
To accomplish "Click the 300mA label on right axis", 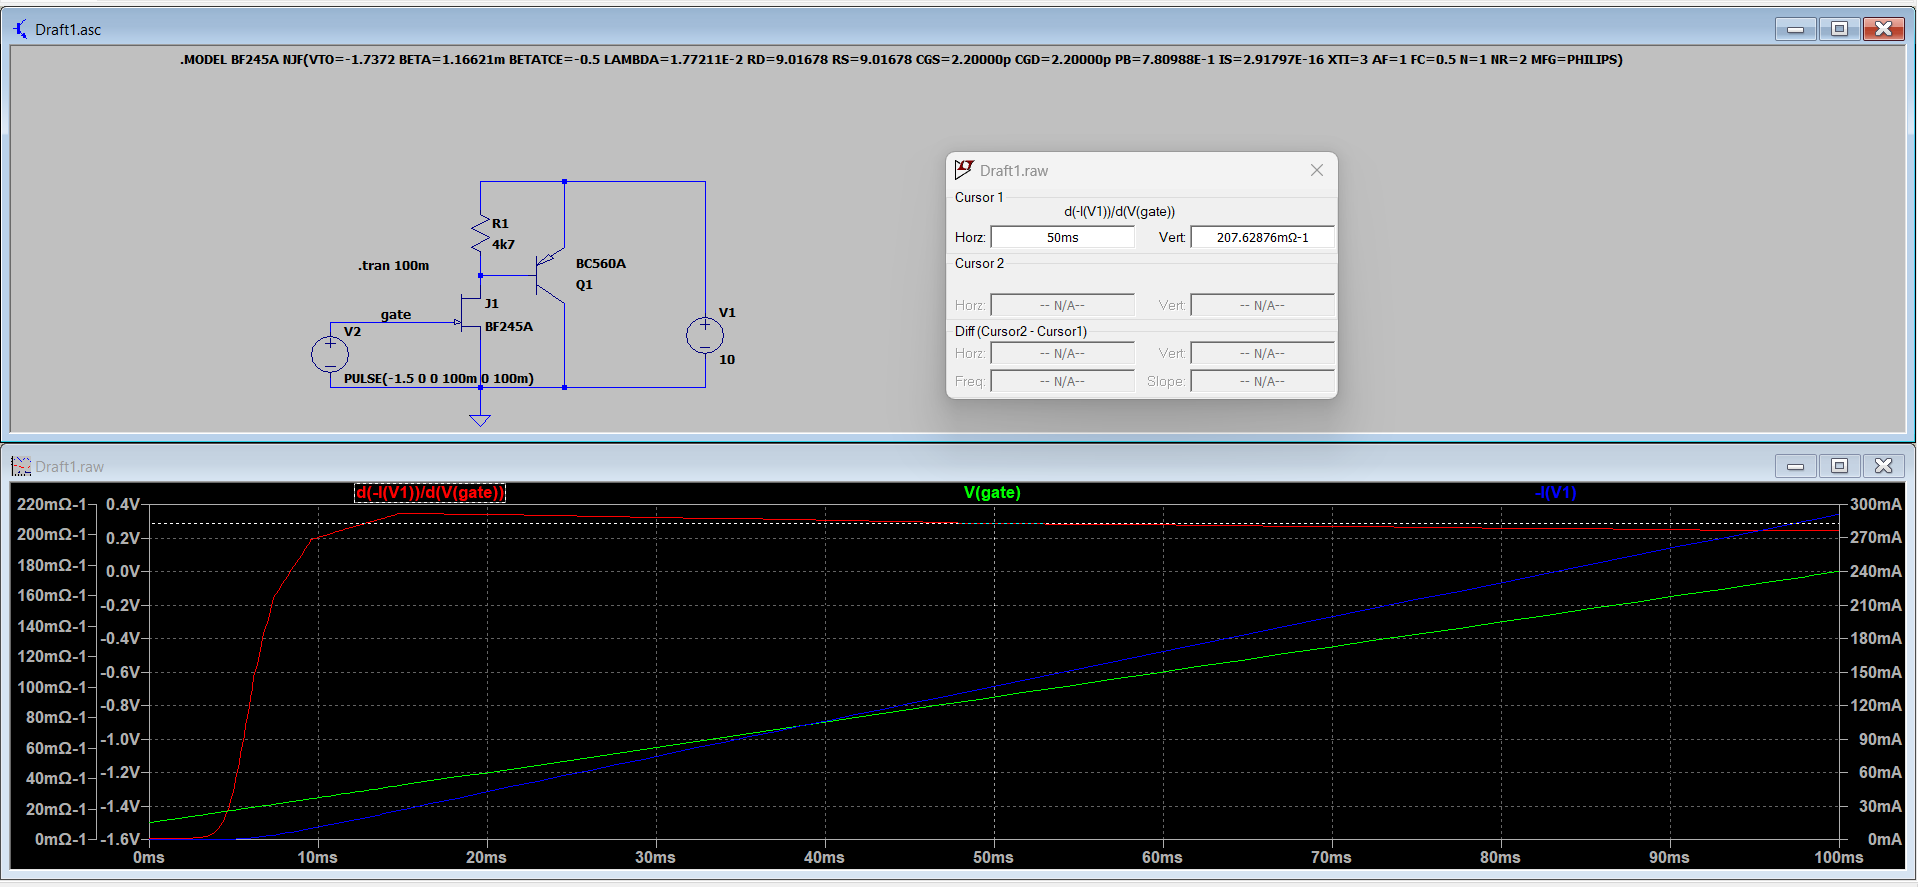I will click(1876, 504).
